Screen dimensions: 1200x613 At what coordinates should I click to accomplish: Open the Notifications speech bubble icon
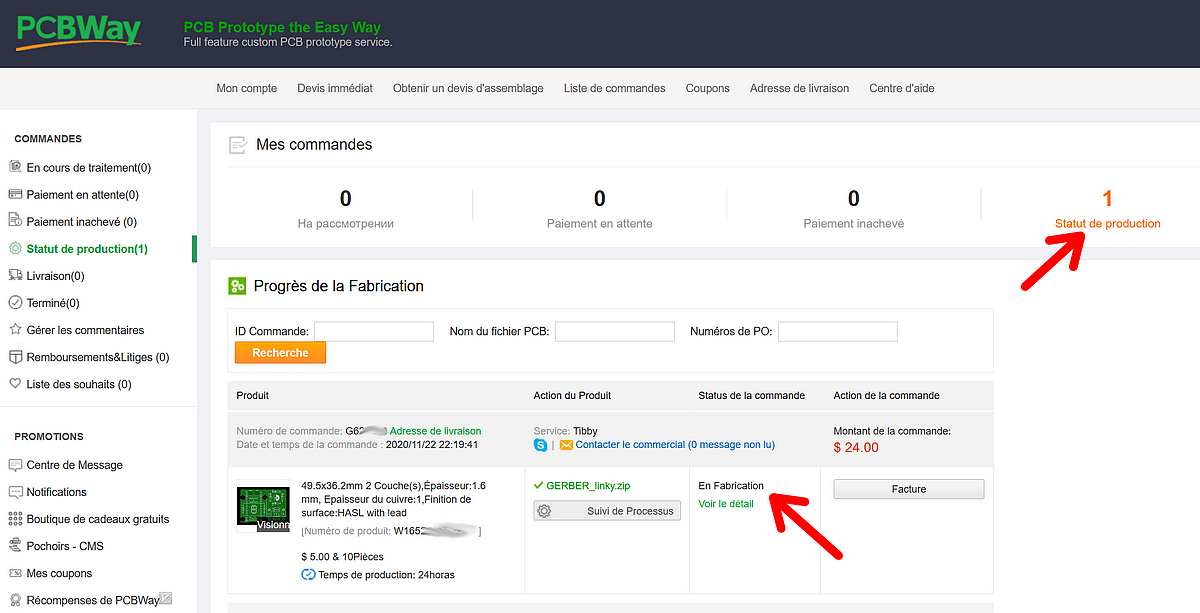[x=15, y=491]
